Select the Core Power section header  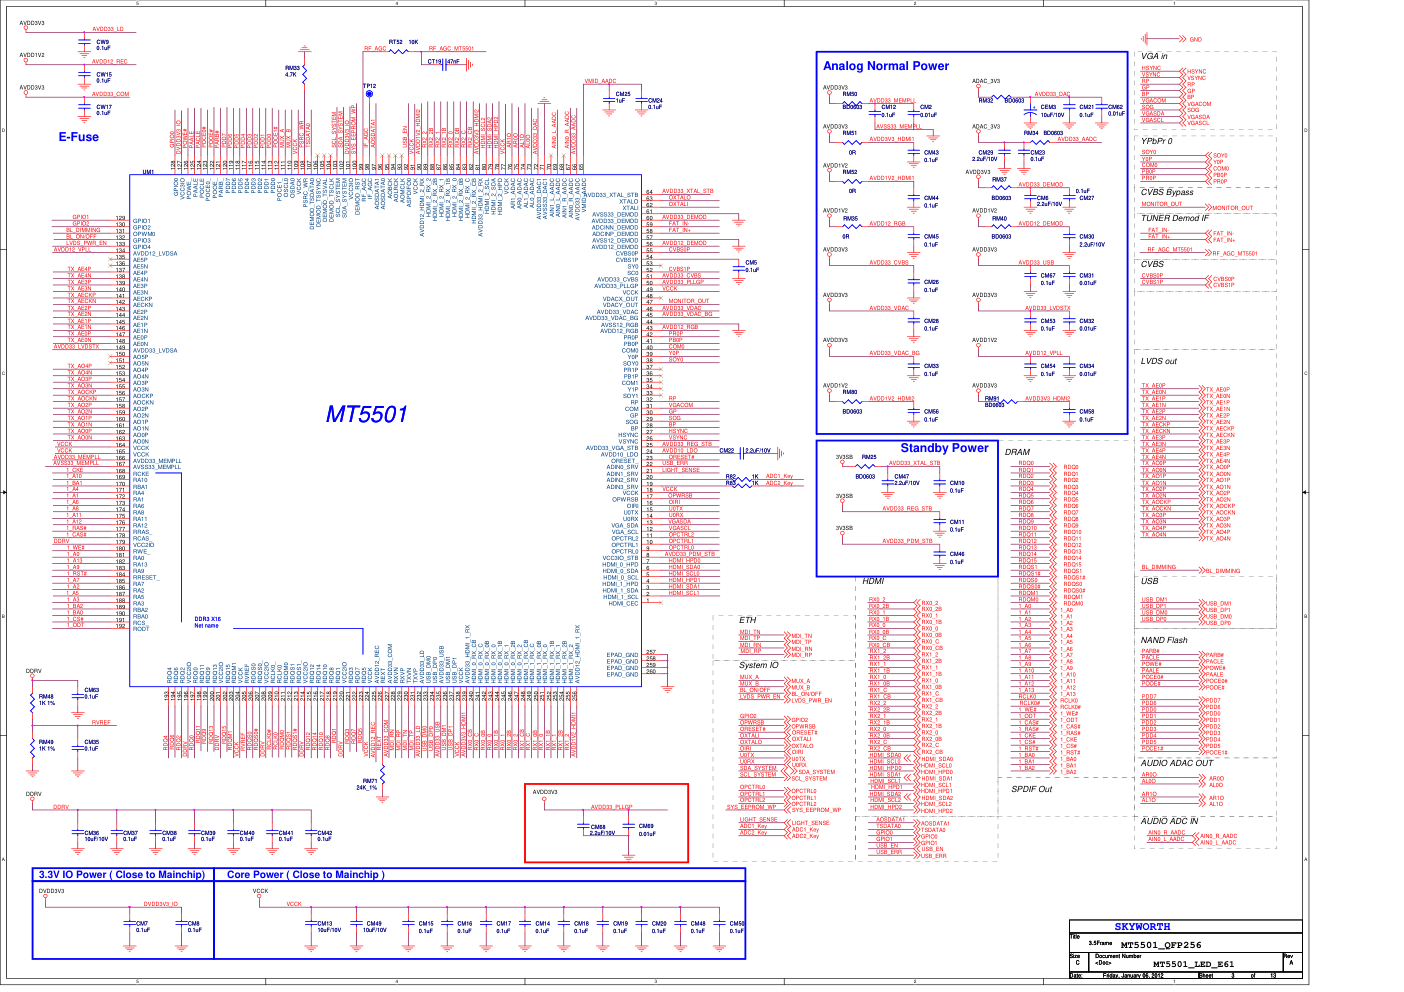(305, 874)
